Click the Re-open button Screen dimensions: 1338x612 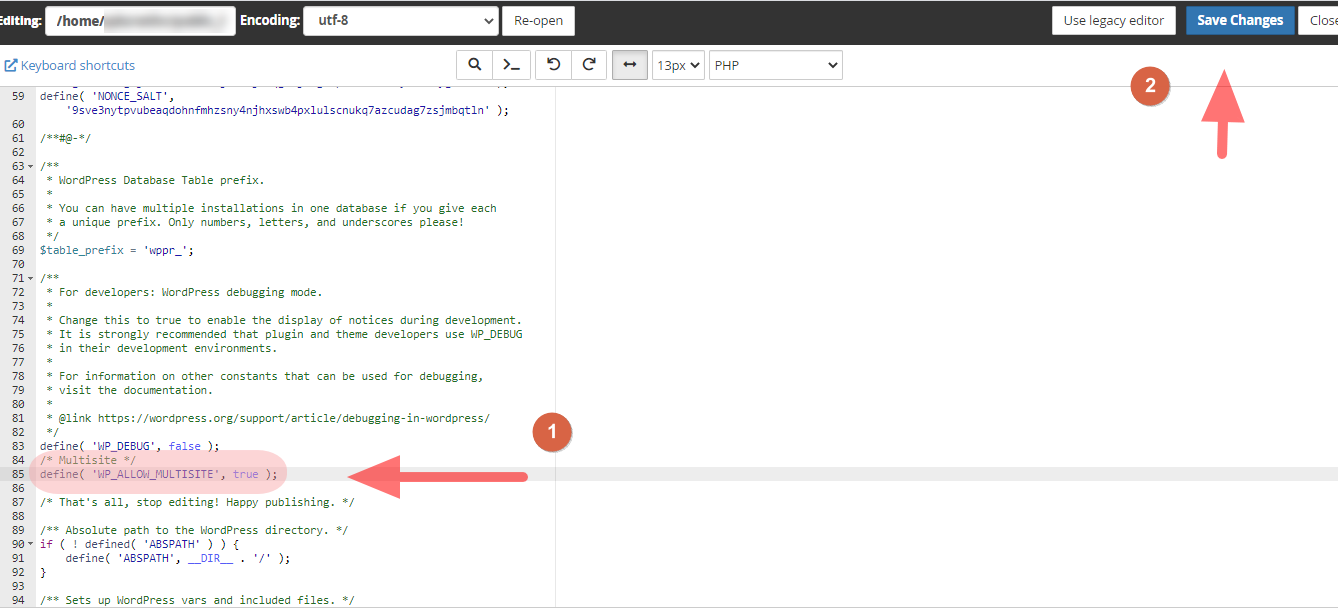[538, 20]
